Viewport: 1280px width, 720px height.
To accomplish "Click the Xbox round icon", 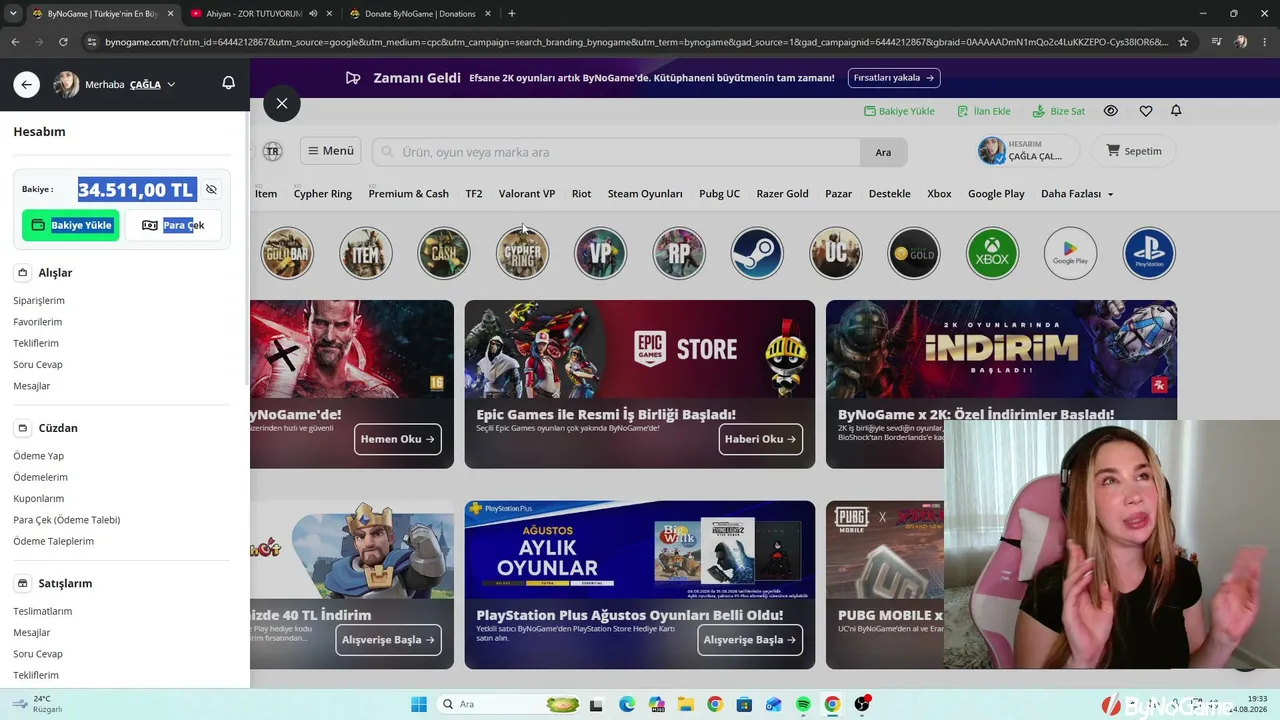I will [x=992, y=253].
